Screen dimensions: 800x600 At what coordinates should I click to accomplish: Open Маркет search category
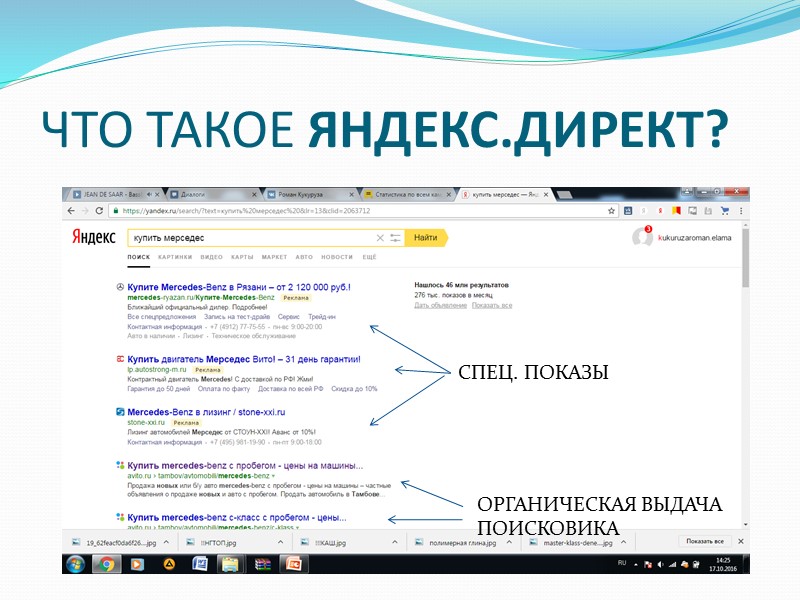(x=274, y=257)
